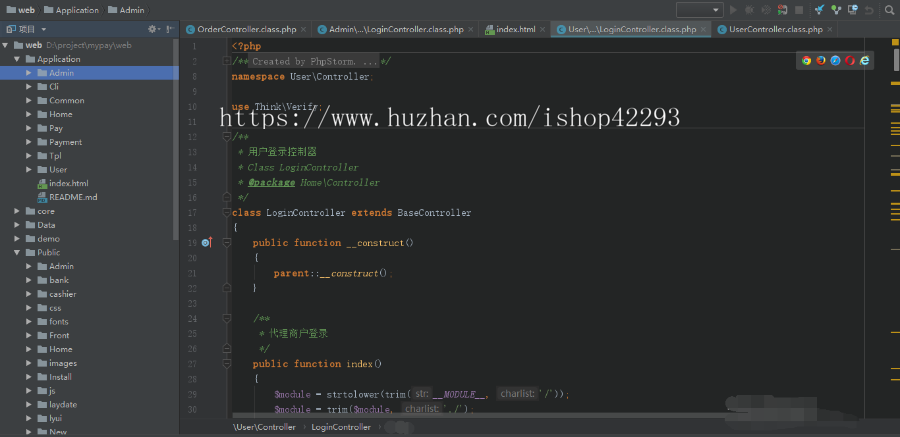
Task: Expand the Common folder arrow
Action: tap(29, 100)
